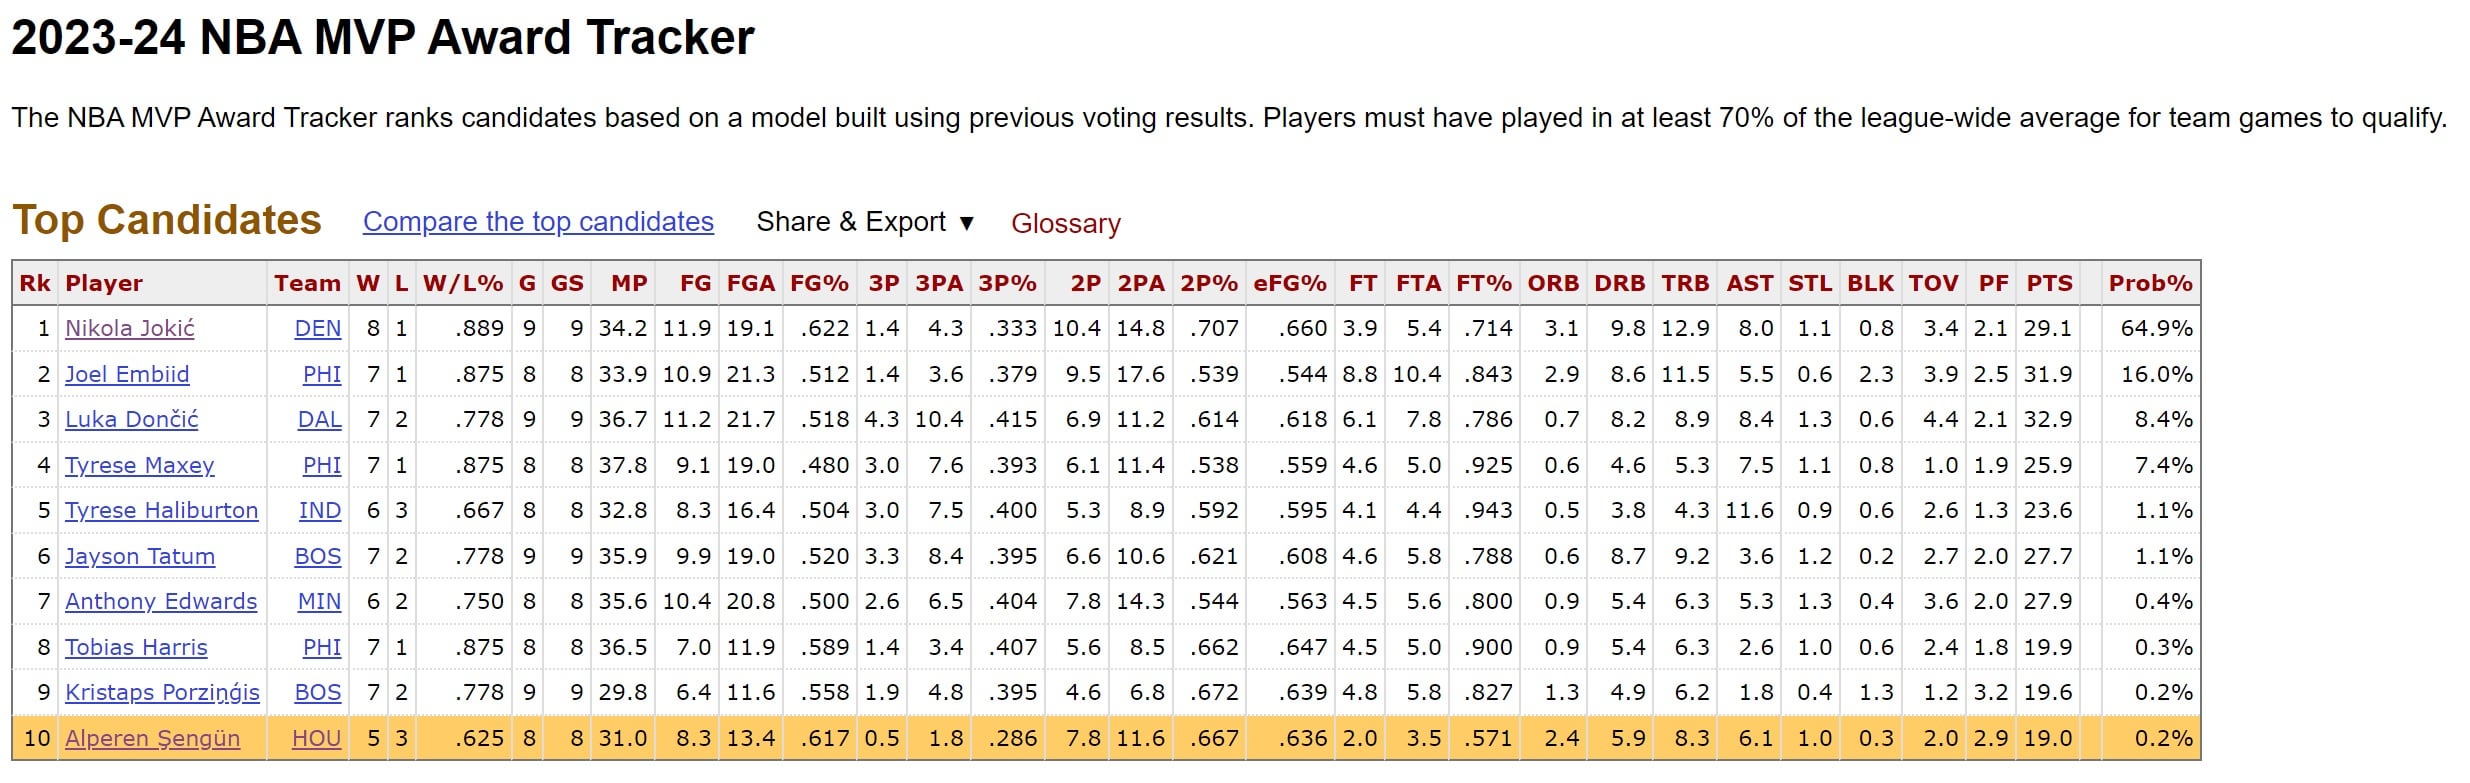Sort table by Prob% column header
Viewport: 2470px width, 783px height.
pos(2150,283)
